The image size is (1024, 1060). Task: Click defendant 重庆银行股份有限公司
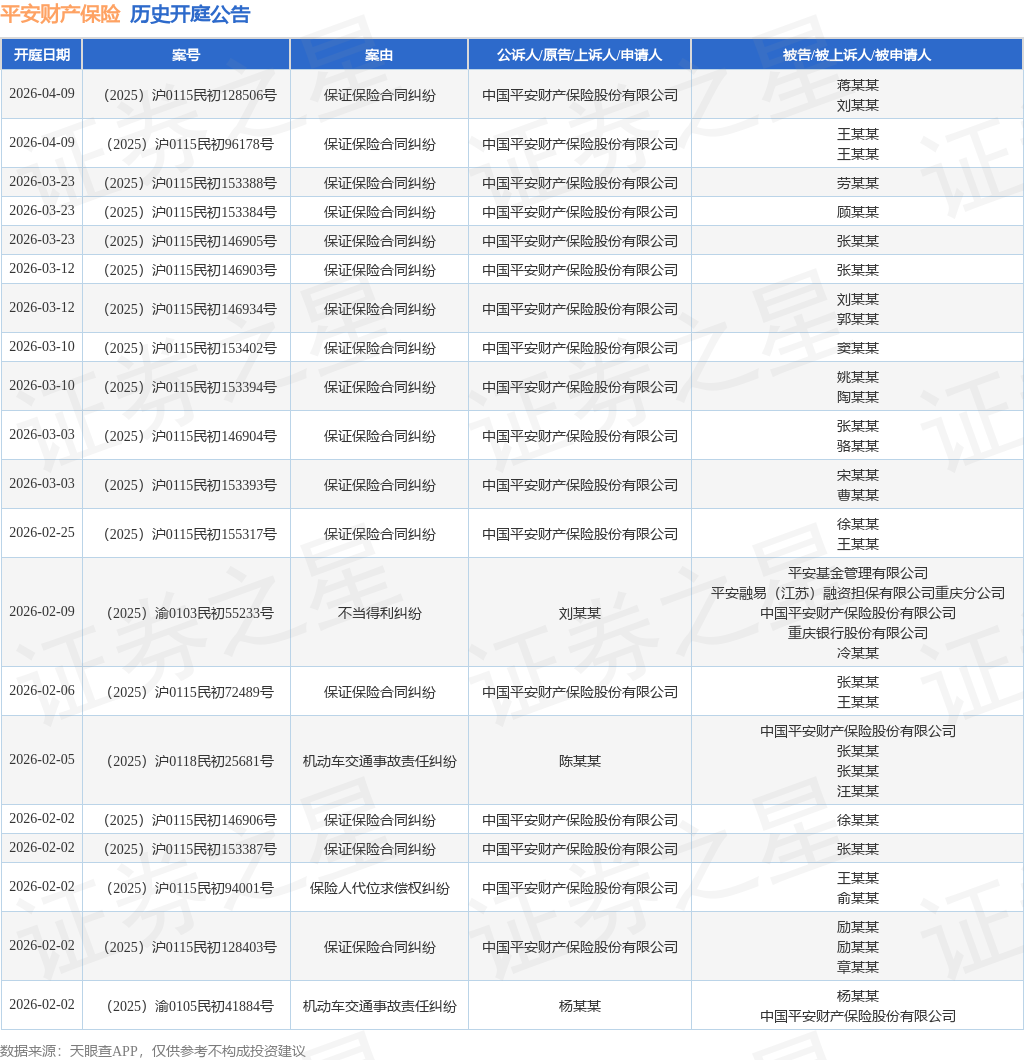click(858, 633)
